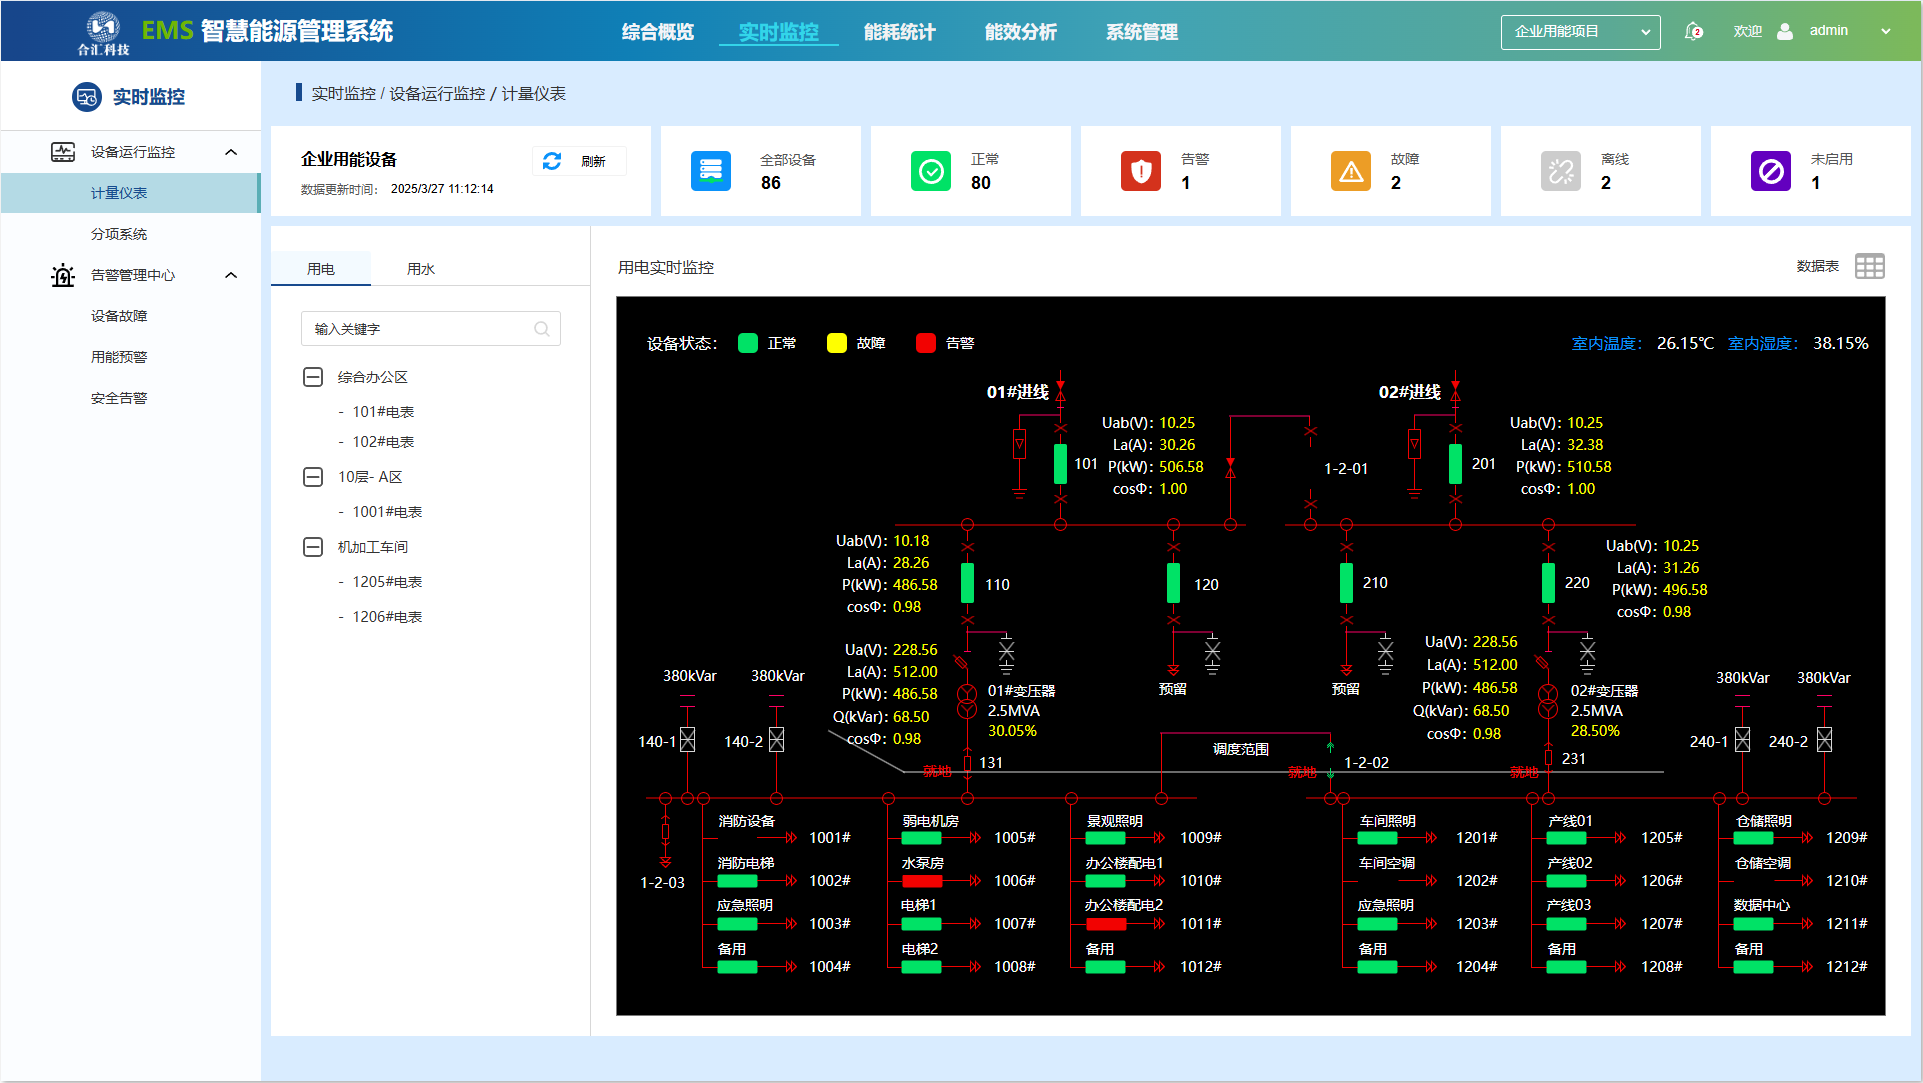
Task: Click the blue all-devices icon
Action: [710, 171]
